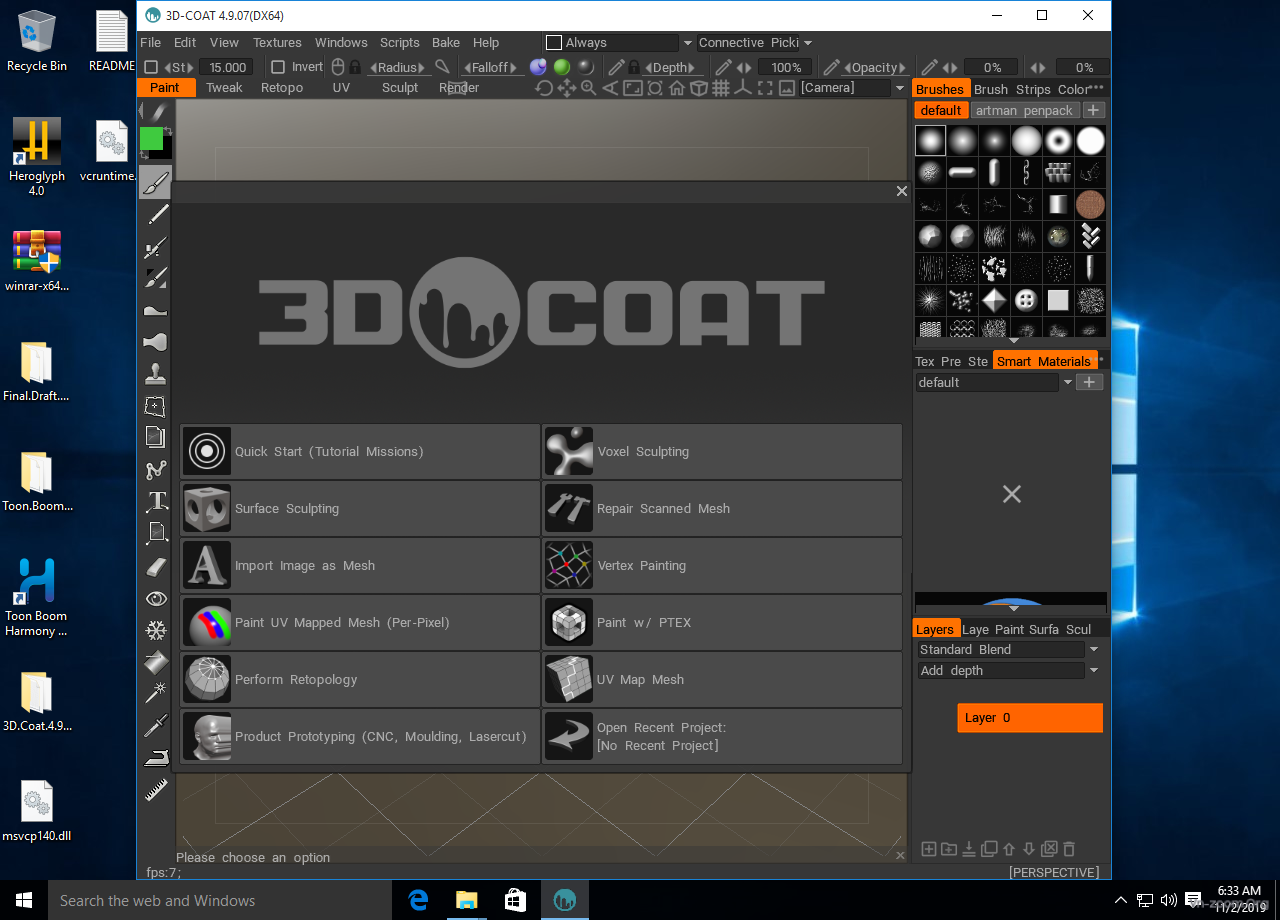Toggle the green depth channel sphere

tap(562, 67)
